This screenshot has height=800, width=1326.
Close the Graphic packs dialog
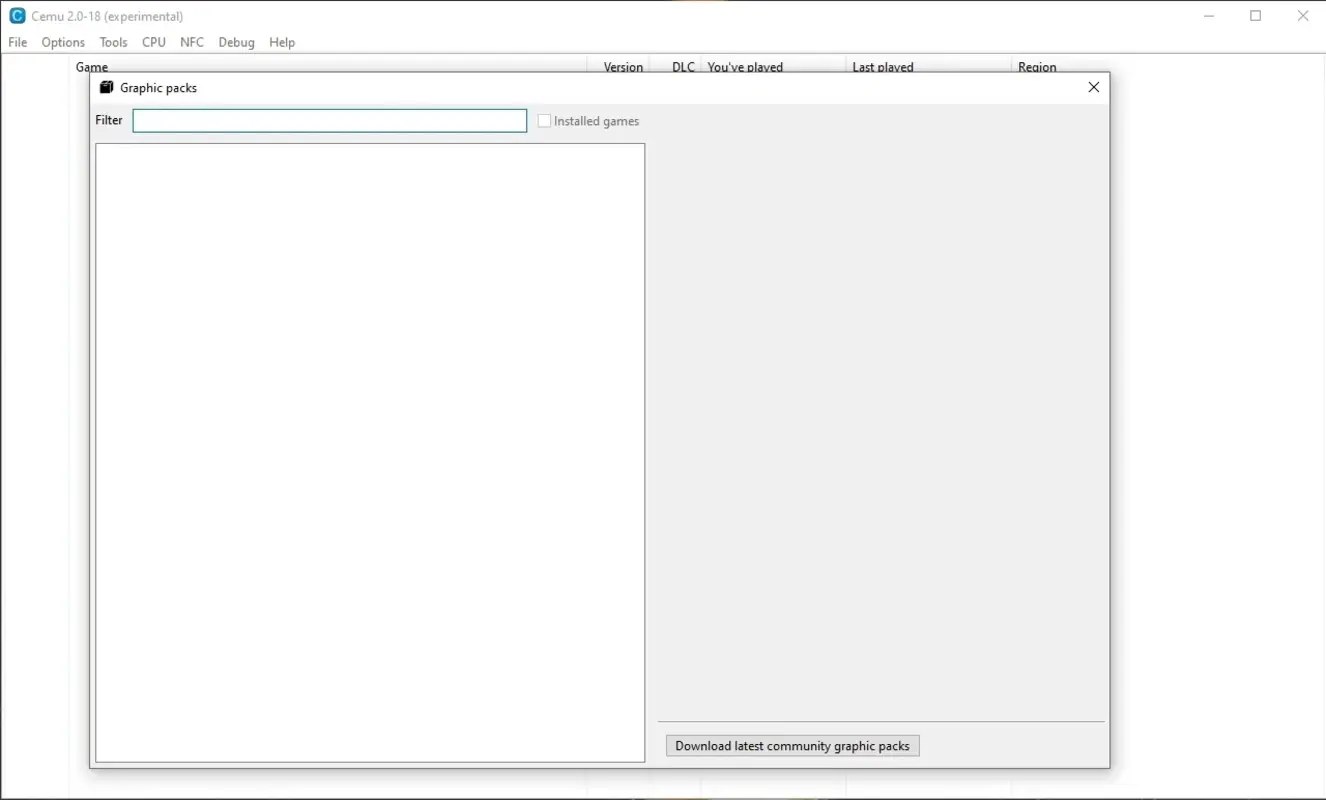tap(1093, 87)
